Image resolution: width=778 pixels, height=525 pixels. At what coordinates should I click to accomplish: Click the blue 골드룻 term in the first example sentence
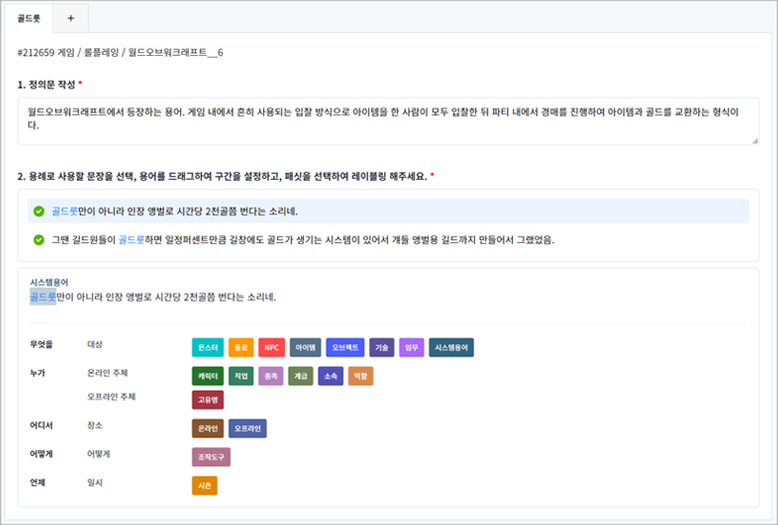pos(65,211)
